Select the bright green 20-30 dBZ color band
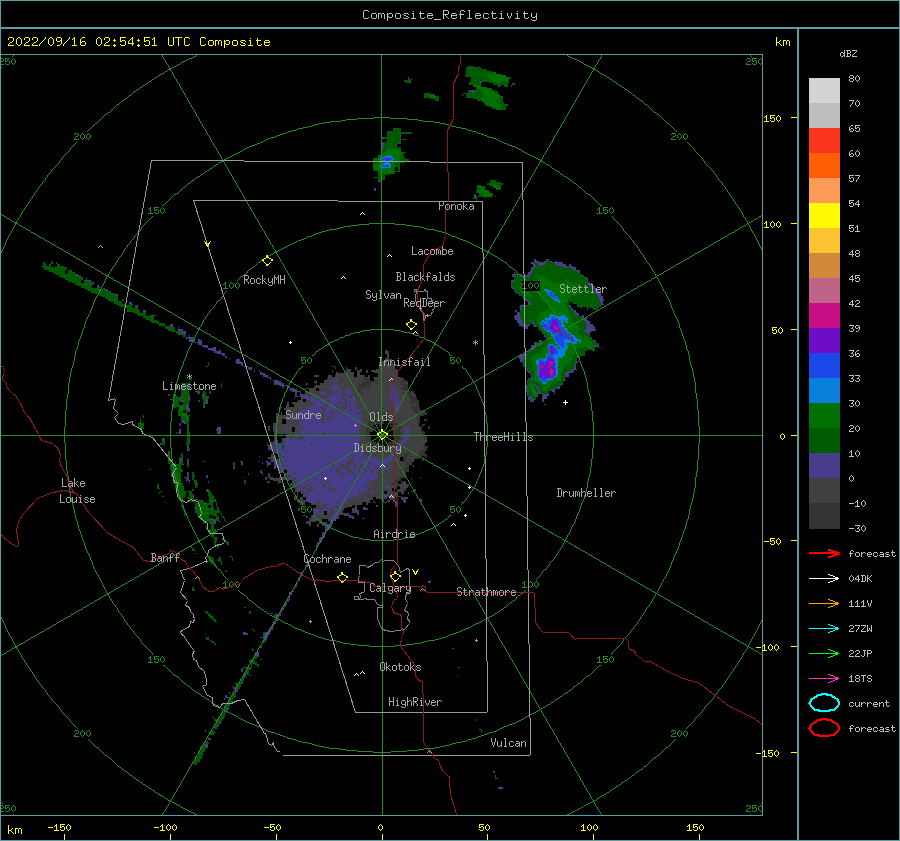The height and width of the screenshot is (841, 900). (824, 415)
